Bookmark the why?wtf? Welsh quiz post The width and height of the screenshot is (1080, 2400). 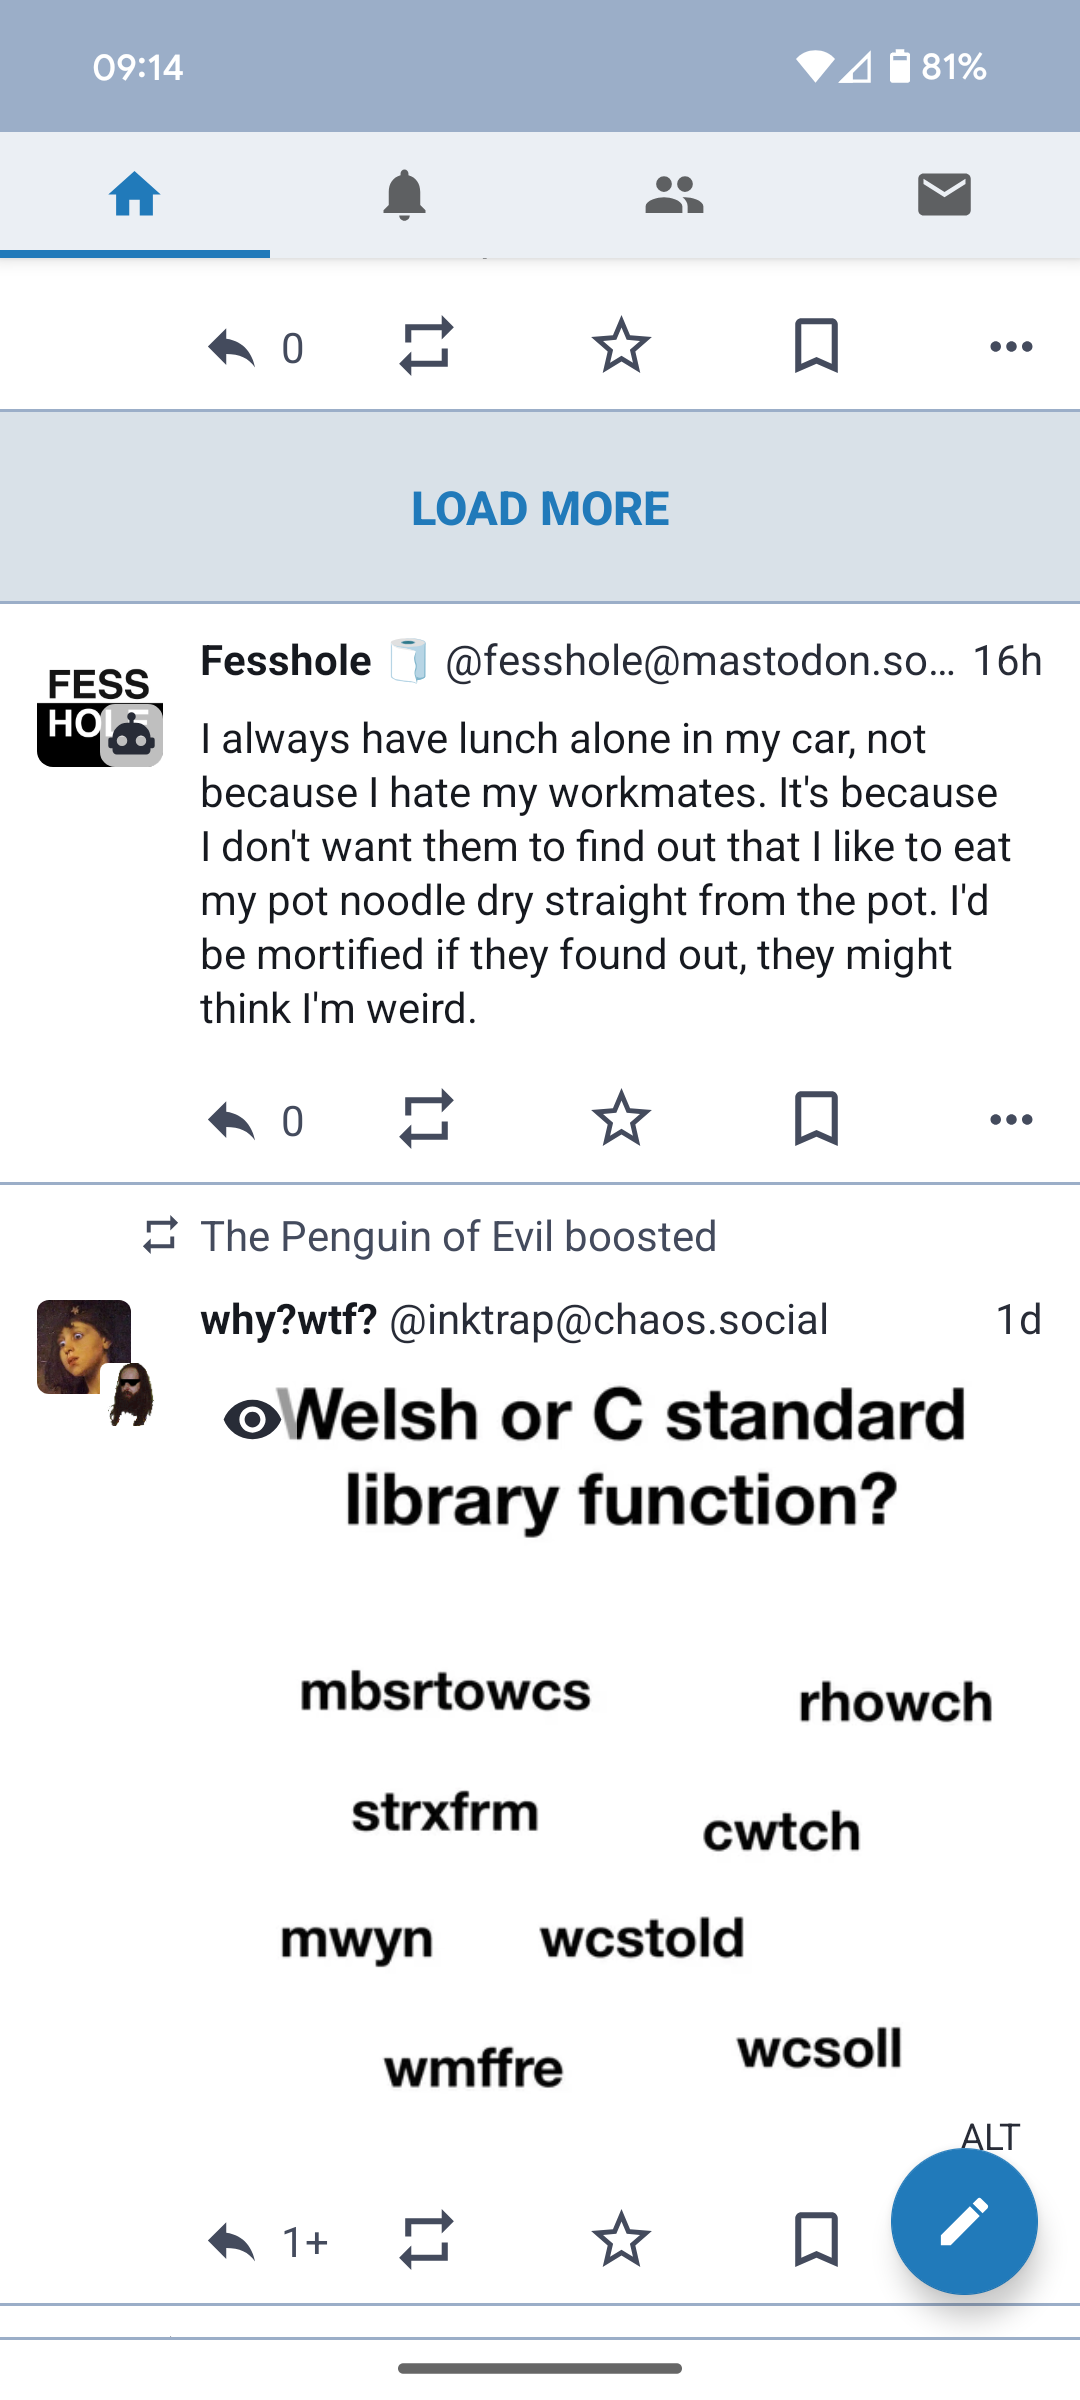click(x=816, y=2239)
